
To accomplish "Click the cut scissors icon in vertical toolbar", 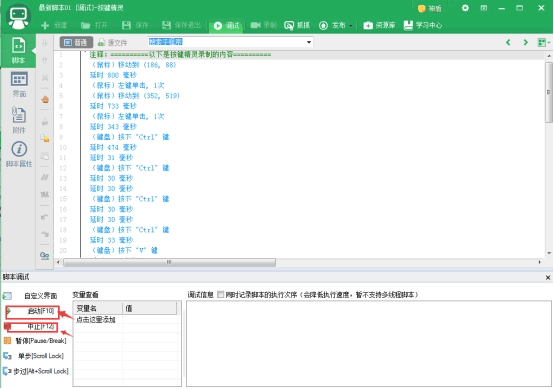I will [x=45, y=77].
